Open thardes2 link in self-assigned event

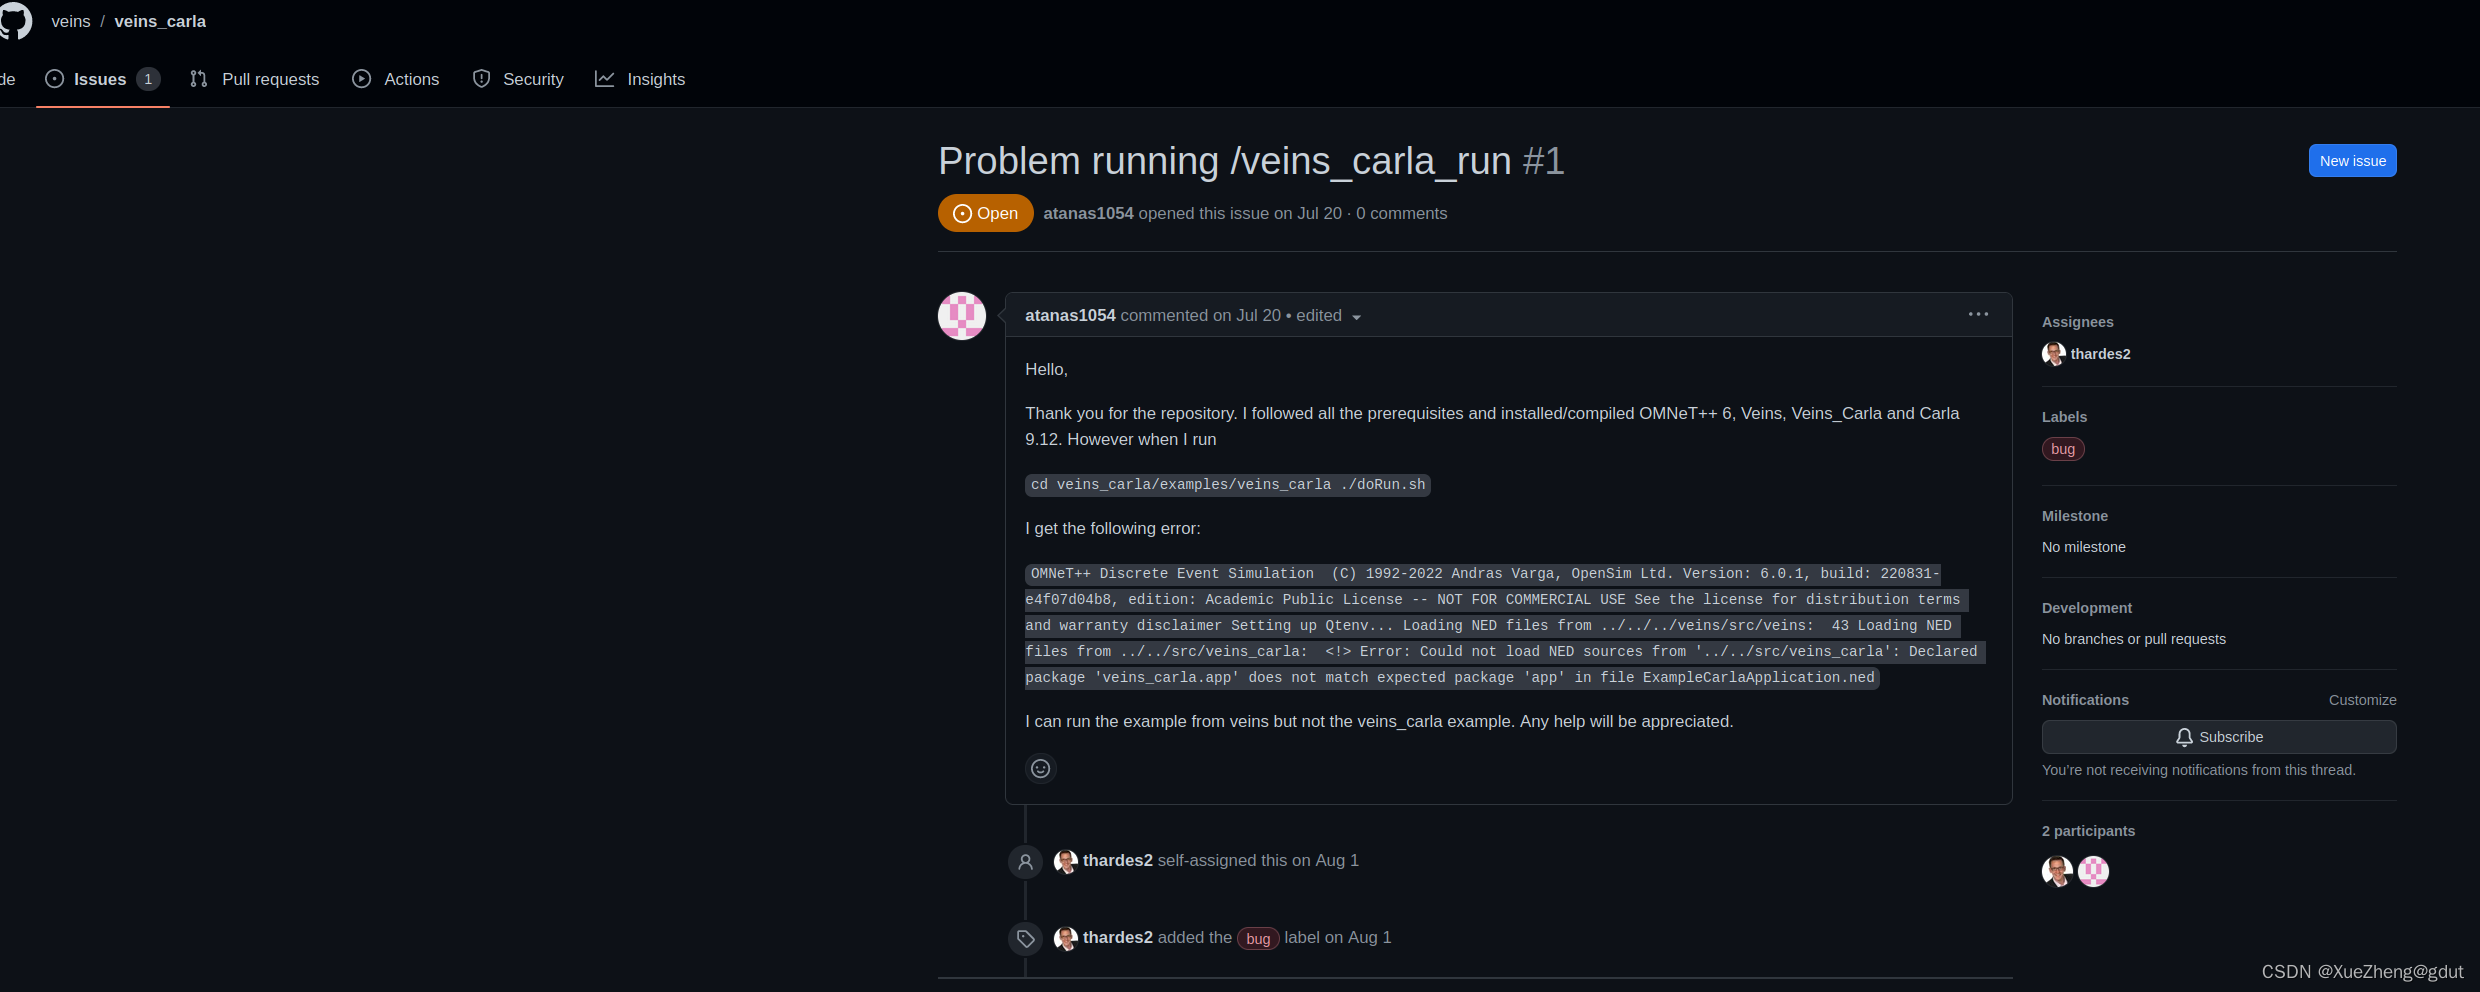1118,861
